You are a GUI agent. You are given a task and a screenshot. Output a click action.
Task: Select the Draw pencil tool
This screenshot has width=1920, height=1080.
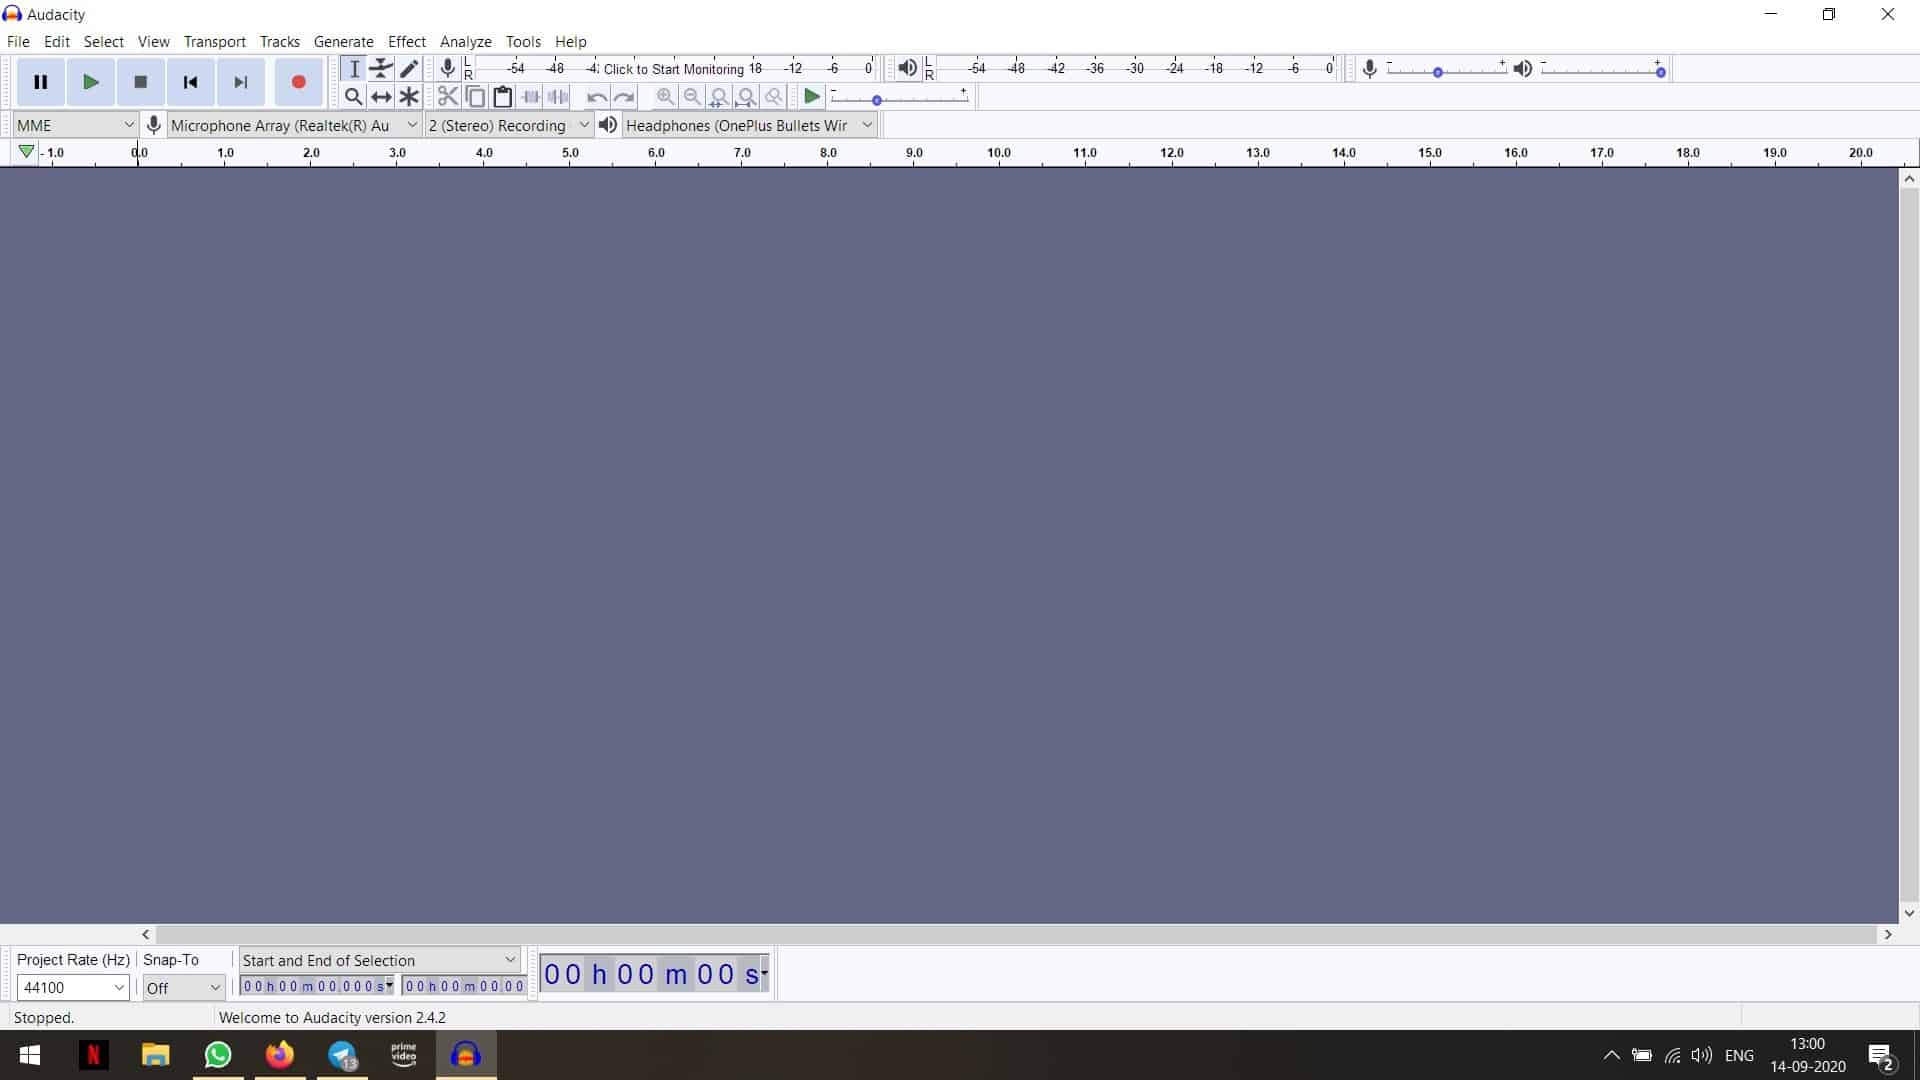coord(409,68)
